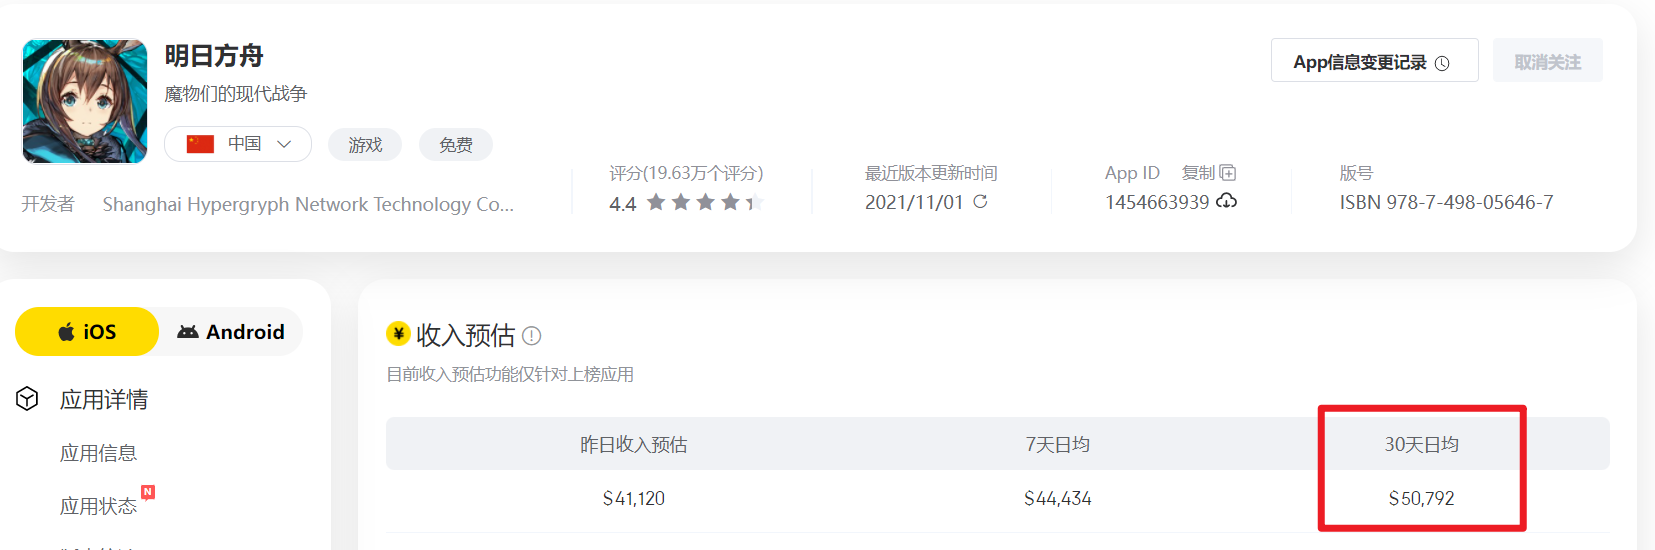Switch to the iOS platform tab
1655x550 pixels.
[87, 332]
